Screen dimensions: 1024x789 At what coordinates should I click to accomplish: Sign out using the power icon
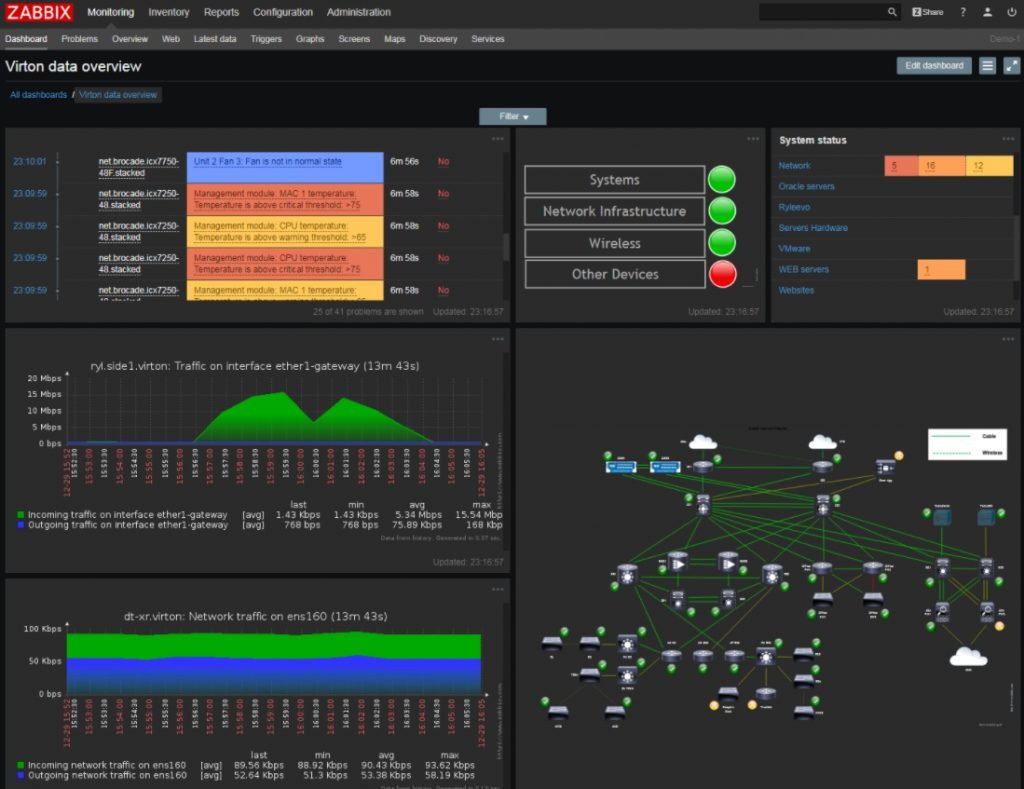tap(1010, 12)
